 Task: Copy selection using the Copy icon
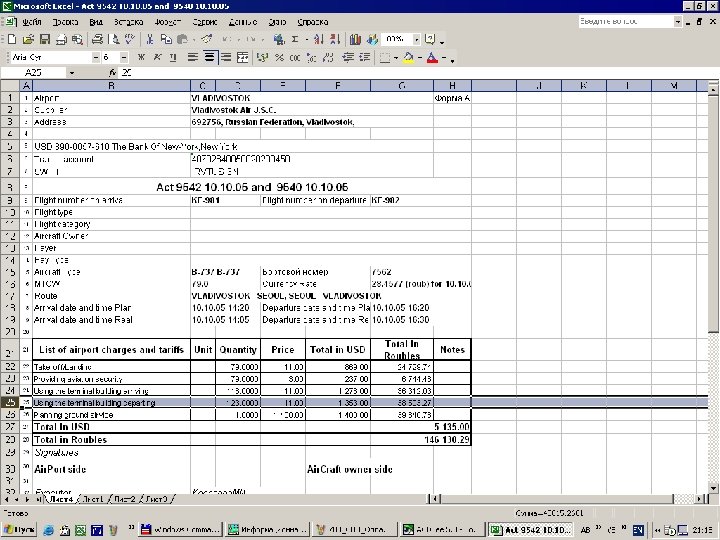[x=166, y=39]
